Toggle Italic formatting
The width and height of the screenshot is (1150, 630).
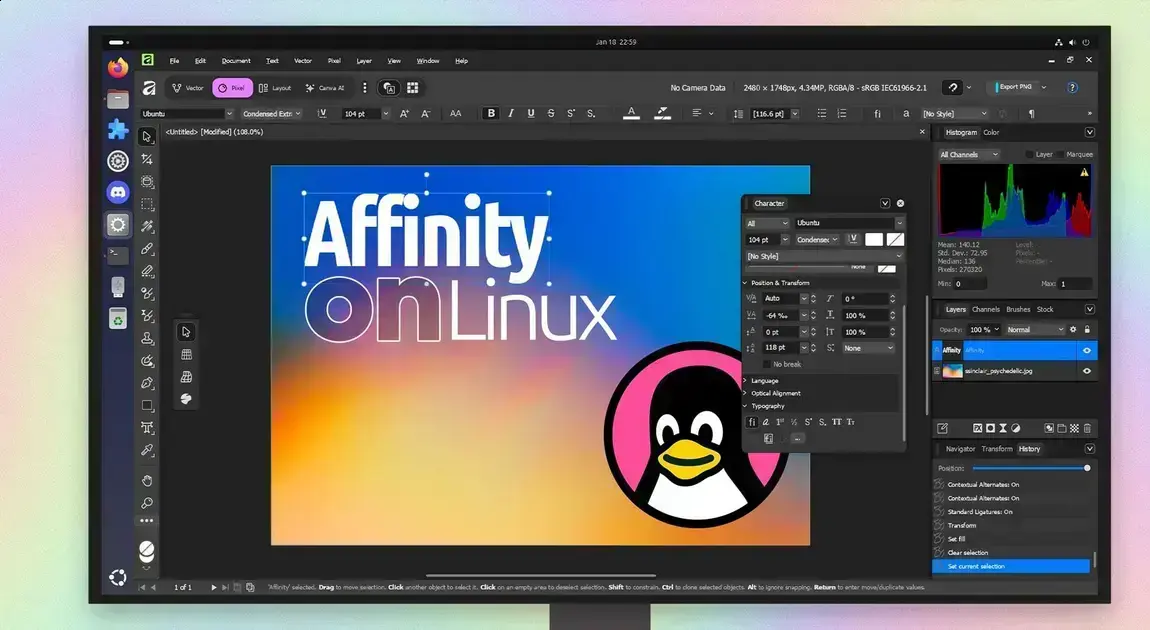click(x=510, y=114)
